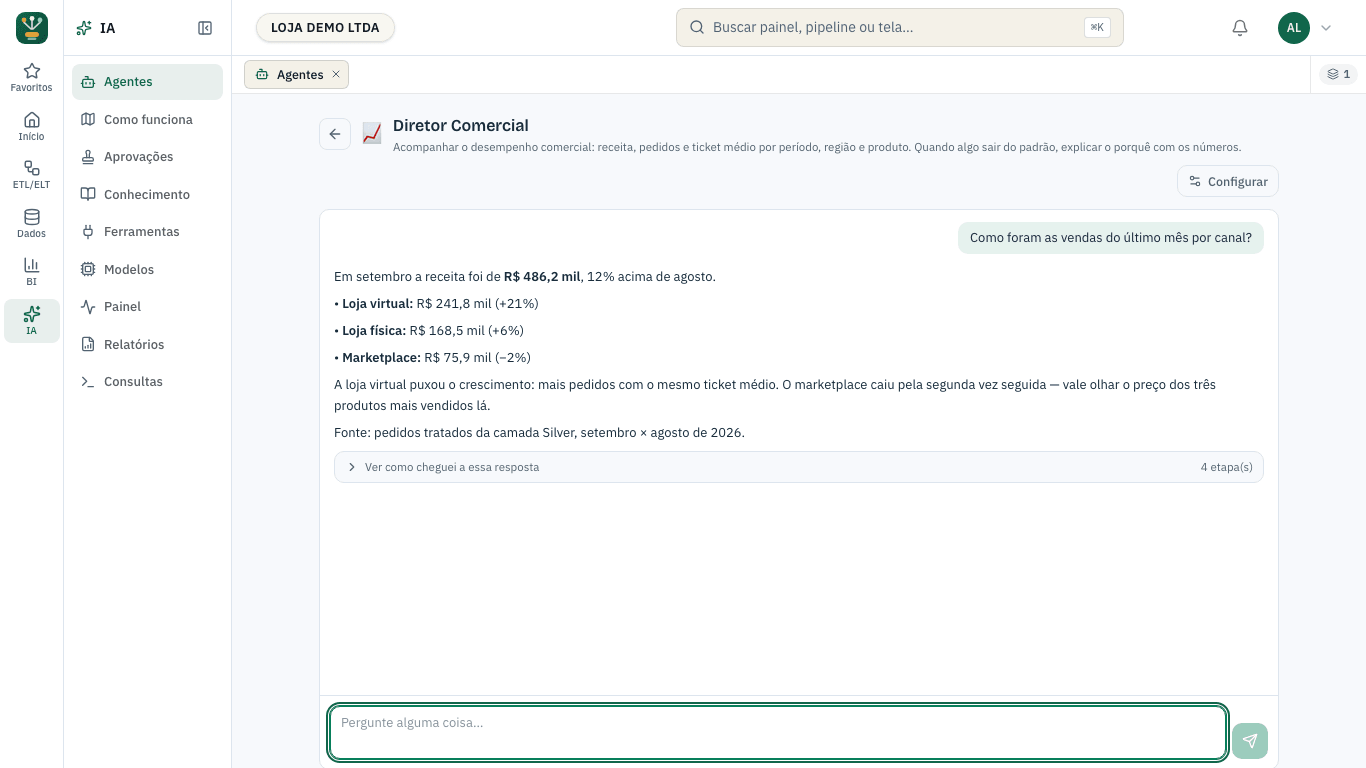
Task: Open notifications bell
Action: (1240, 28)
